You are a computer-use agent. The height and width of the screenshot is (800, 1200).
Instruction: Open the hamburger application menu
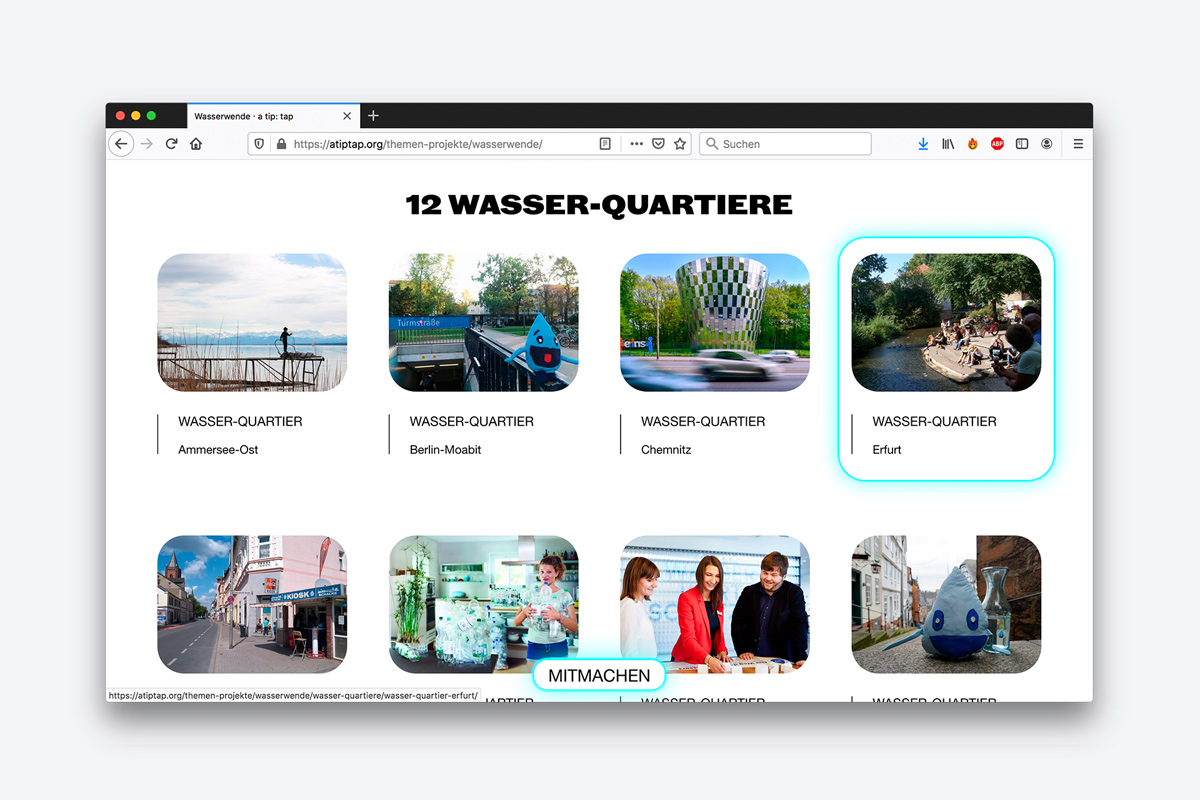1078,144
